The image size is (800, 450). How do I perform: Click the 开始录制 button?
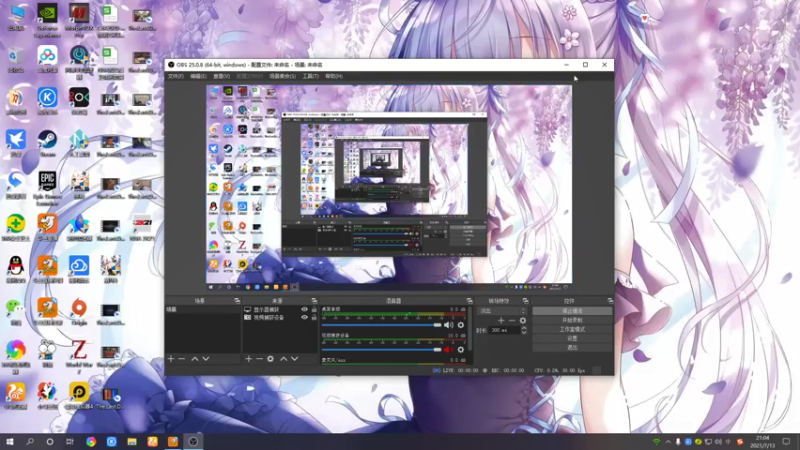click(x=572, y=320)
